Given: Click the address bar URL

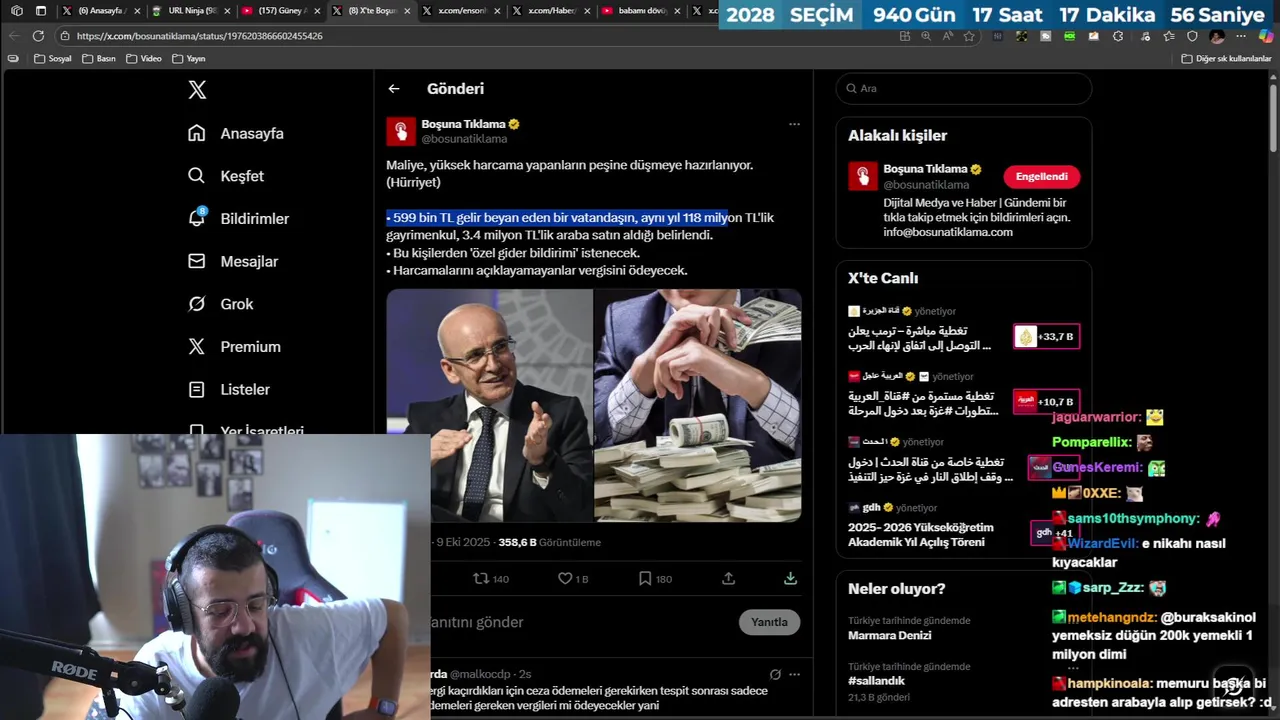Looking at the screenshot, I should (x=199, y=36).
